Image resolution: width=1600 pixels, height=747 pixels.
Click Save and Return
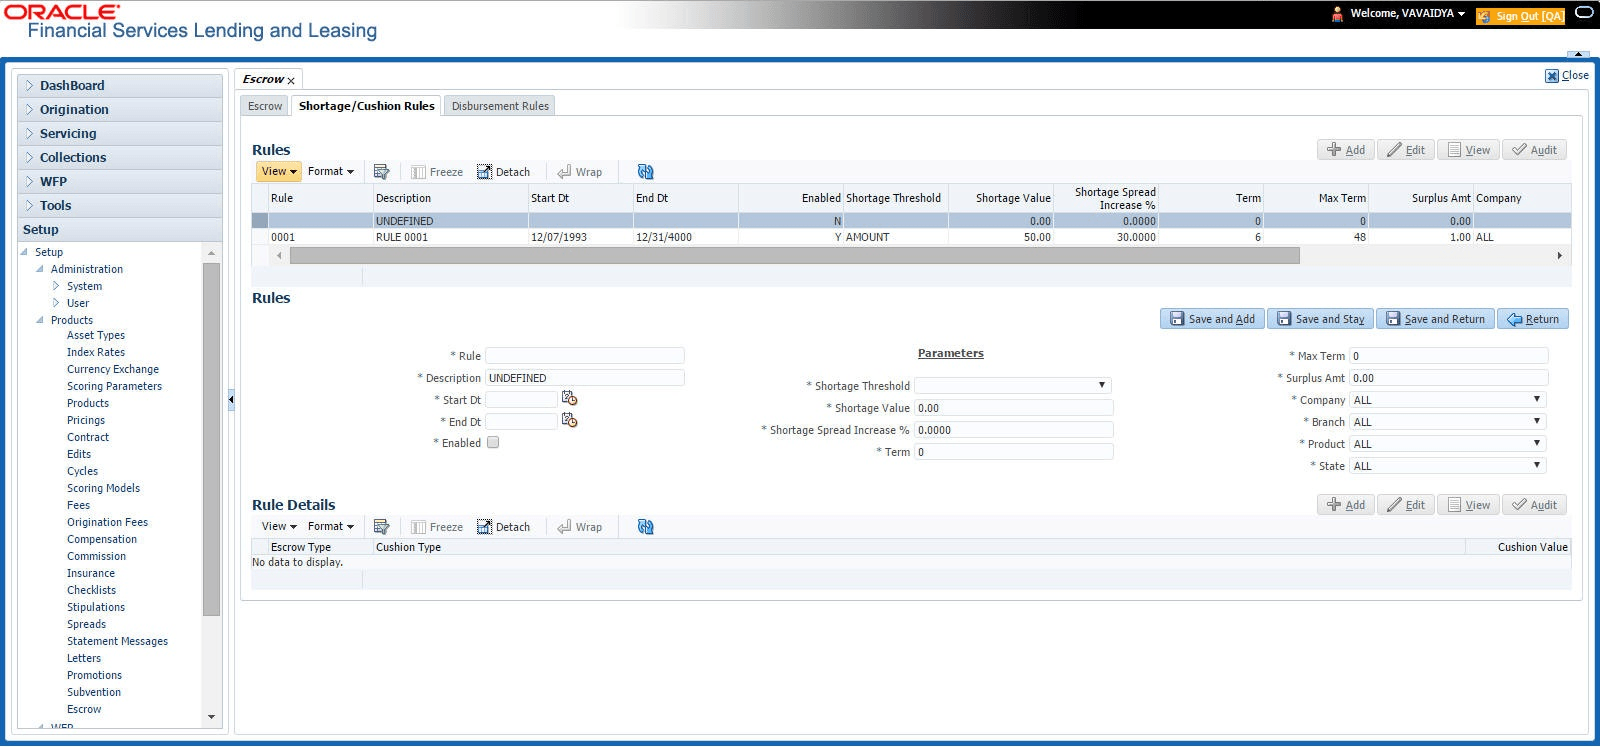tap(1435, 319)
